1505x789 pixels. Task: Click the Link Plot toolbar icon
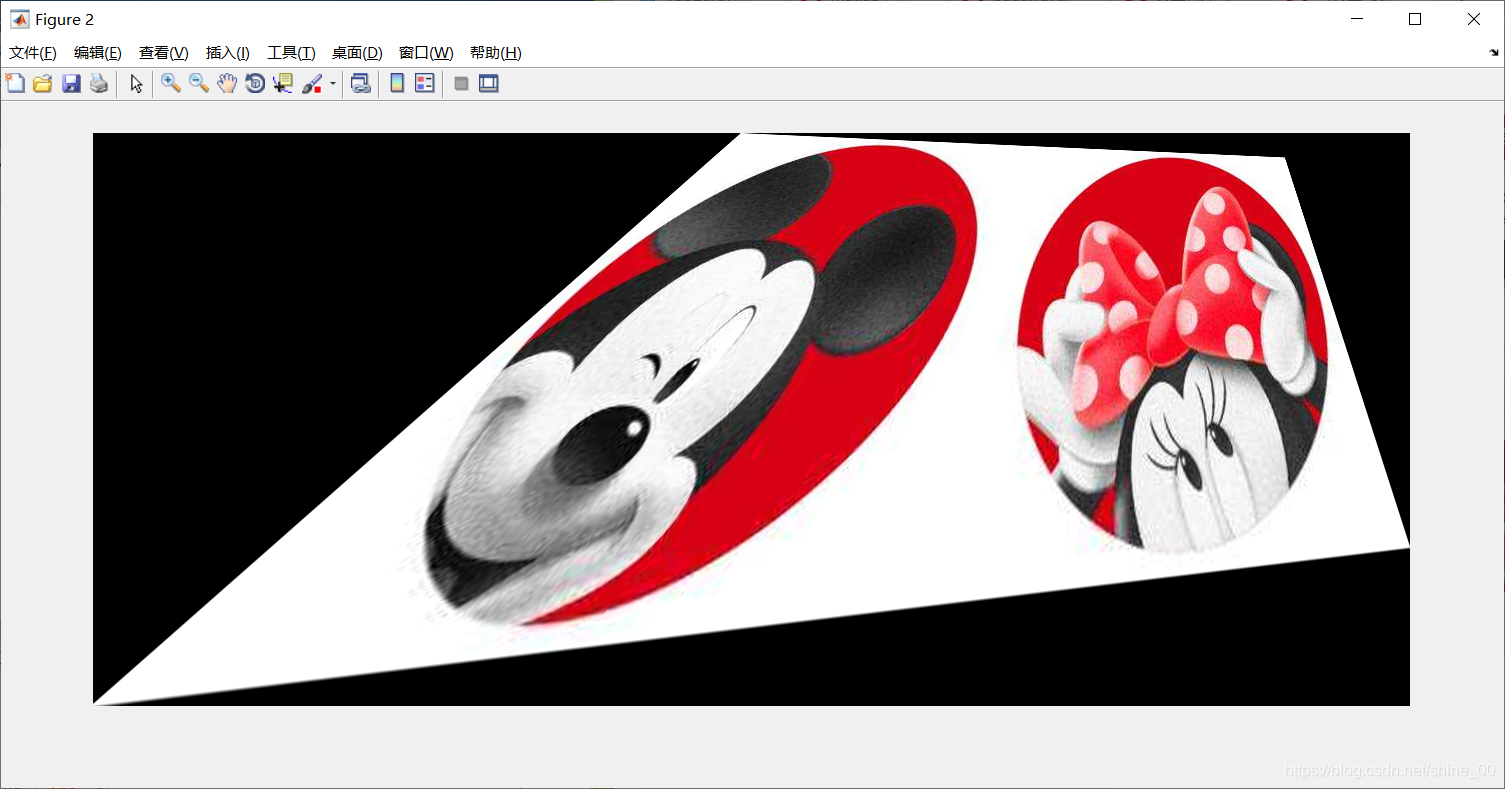pos(361,84)
